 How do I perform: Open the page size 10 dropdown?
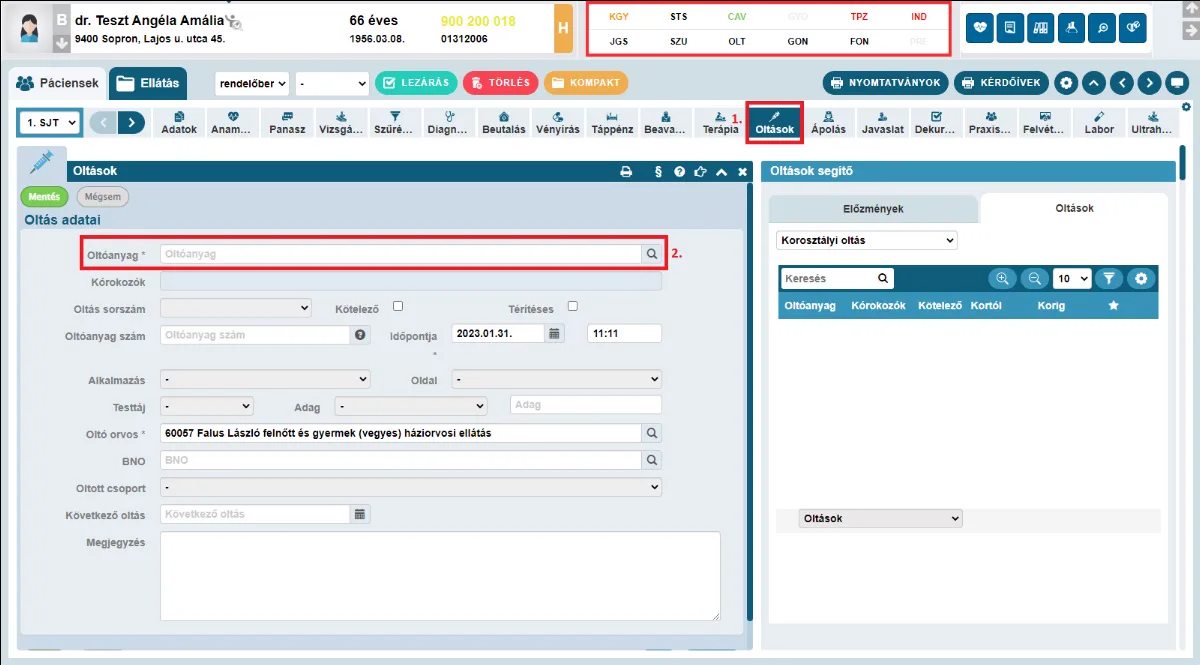point(1072,279)
